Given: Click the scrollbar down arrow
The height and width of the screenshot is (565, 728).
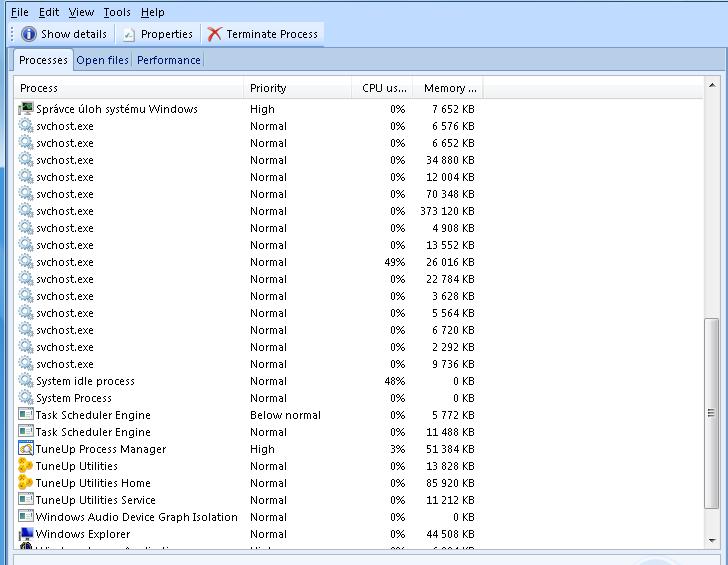Looking at the screenshot, I should 711,540.
